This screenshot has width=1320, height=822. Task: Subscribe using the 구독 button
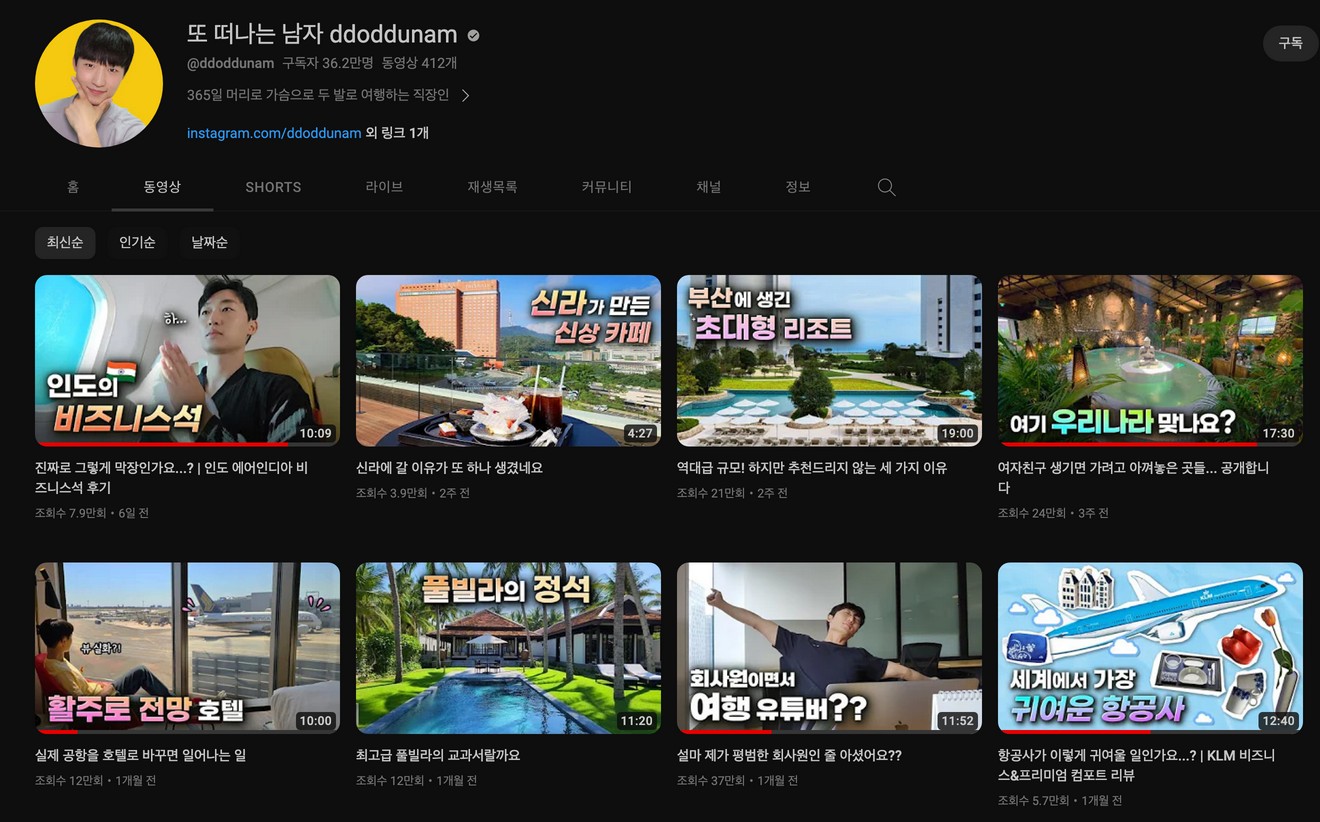(1290, 43)
